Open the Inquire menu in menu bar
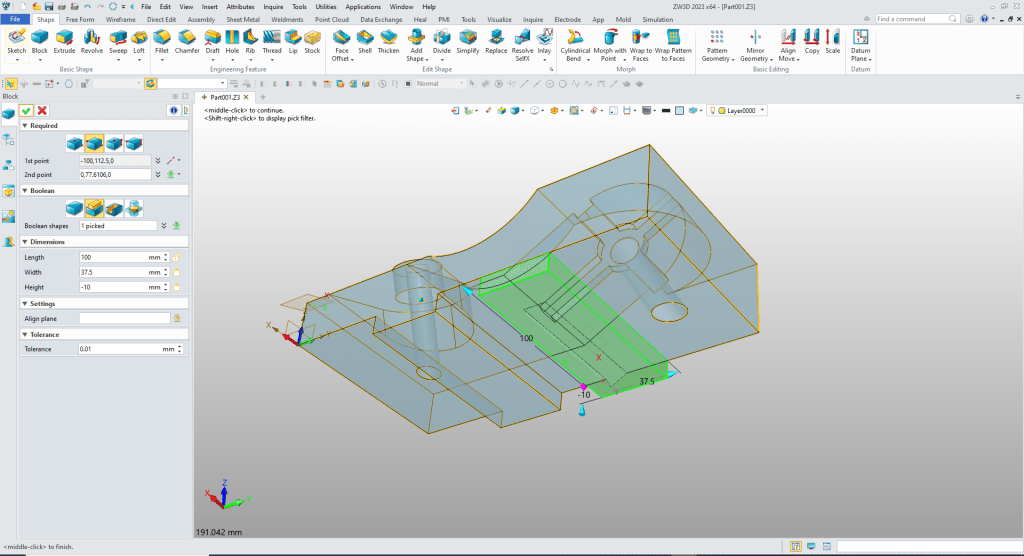 pyautogui.click(x=273, y=6)
